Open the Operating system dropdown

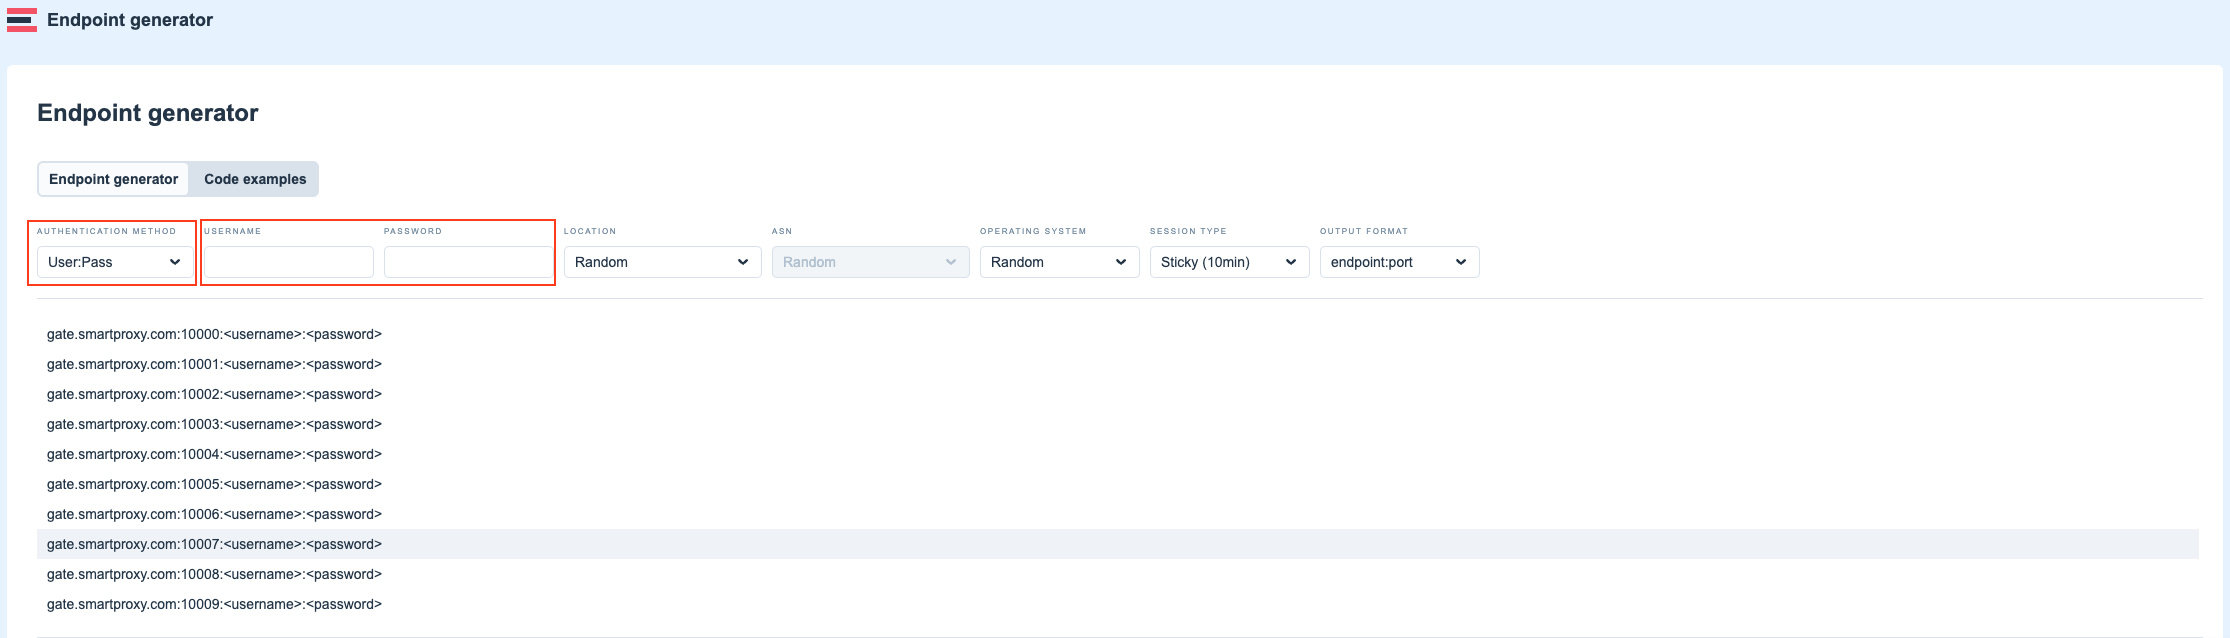1059,262
